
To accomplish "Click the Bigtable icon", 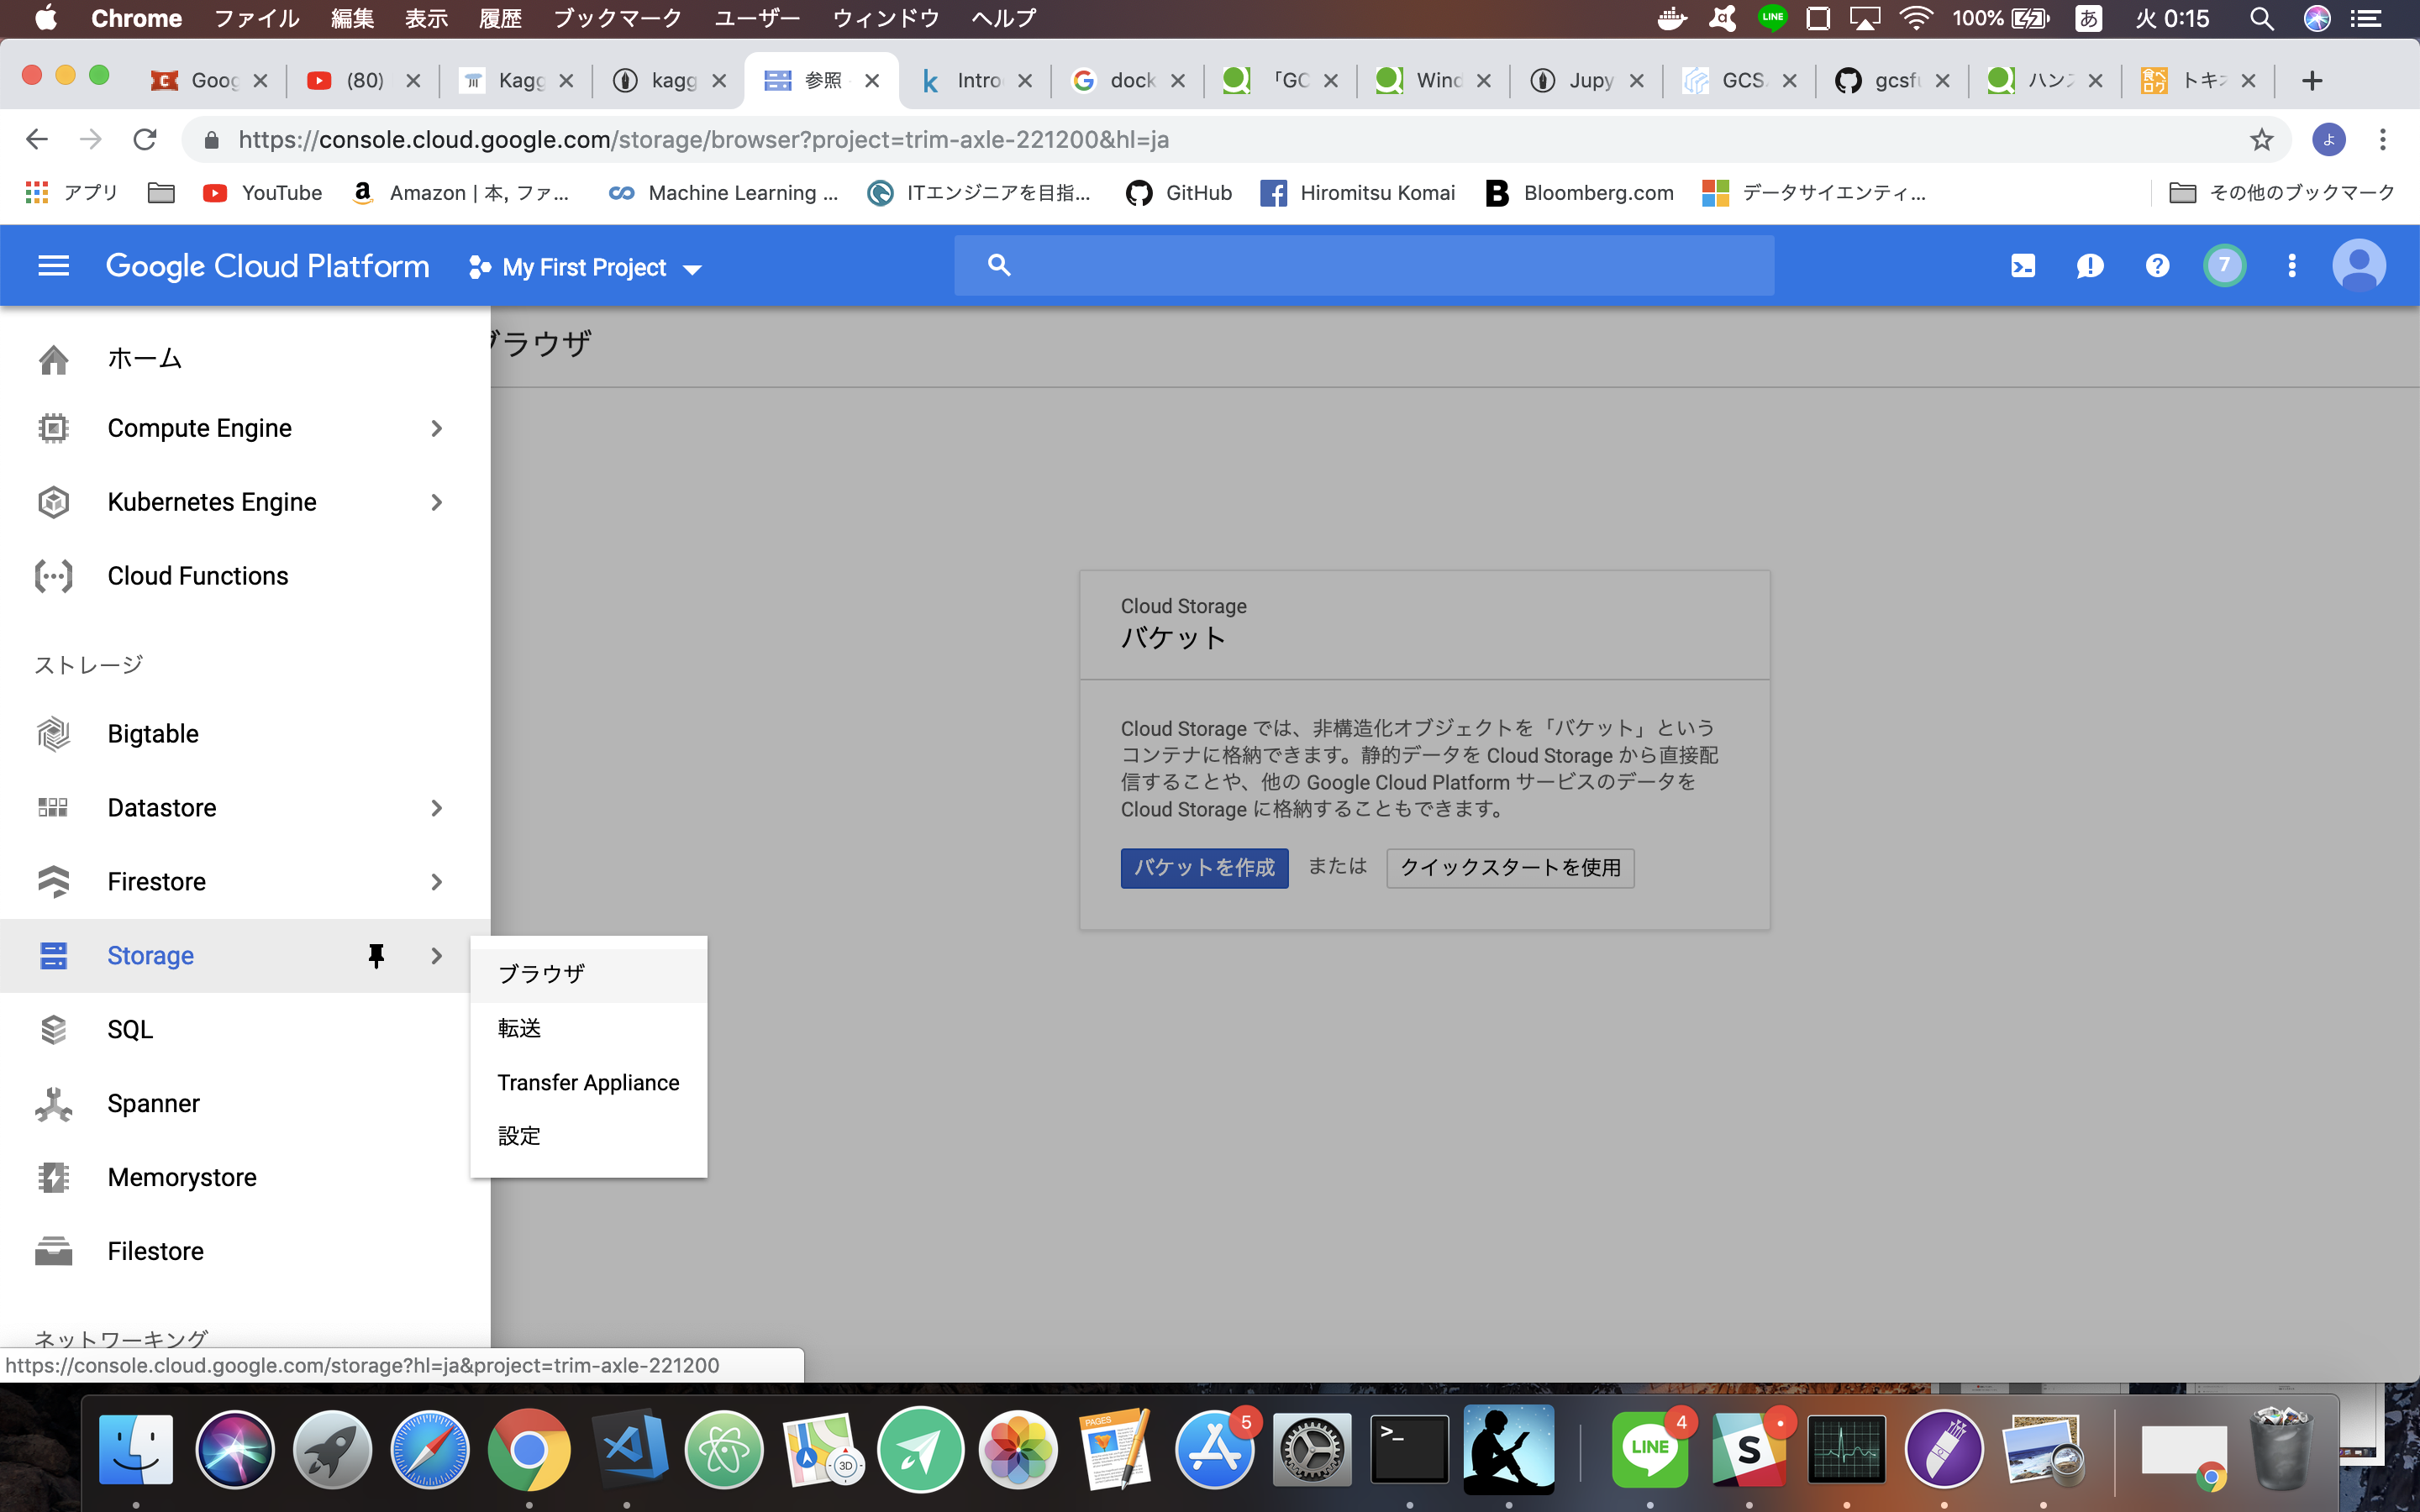I will [x=53, y=734].
